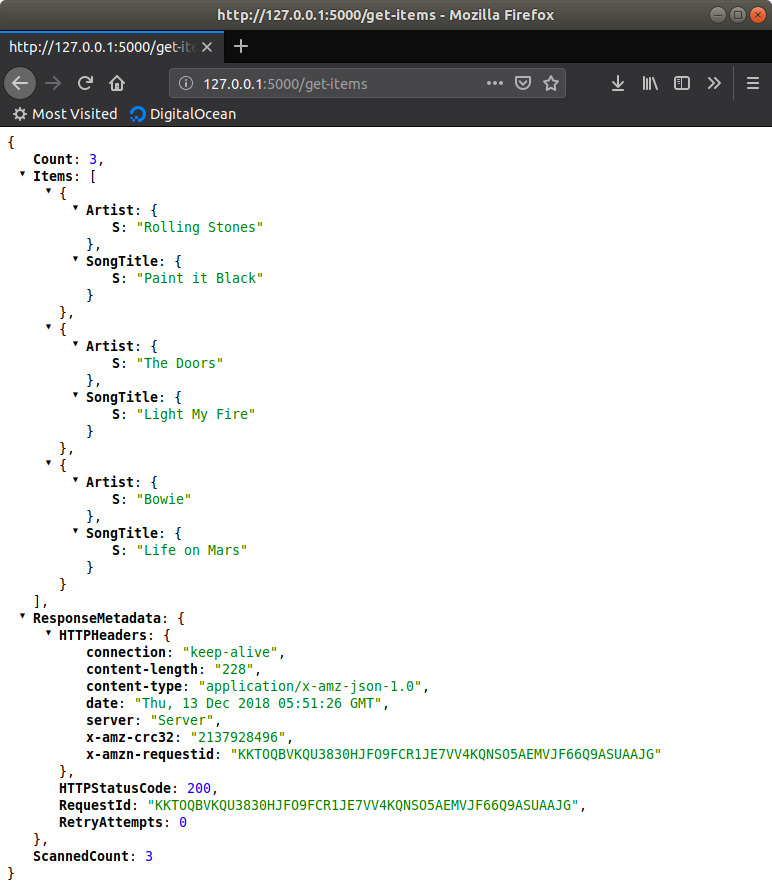Toggle the sidebar view icon

coord(682,83)
